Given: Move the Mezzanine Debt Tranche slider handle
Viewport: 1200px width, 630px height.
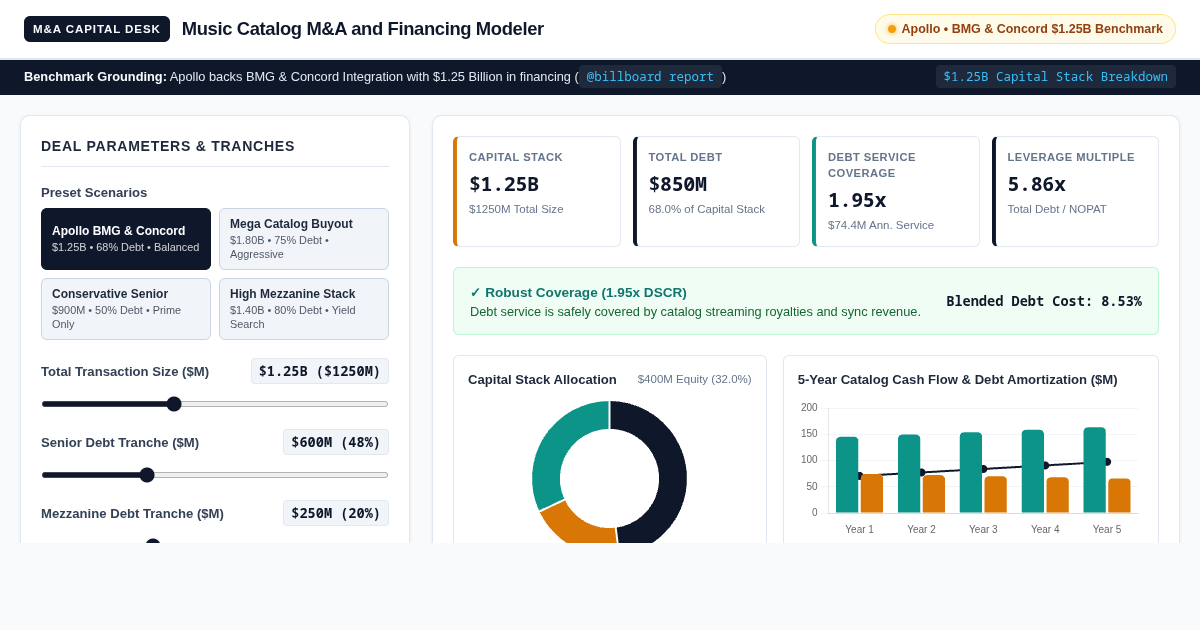Looking at the screenshot, I should (153, 541).
